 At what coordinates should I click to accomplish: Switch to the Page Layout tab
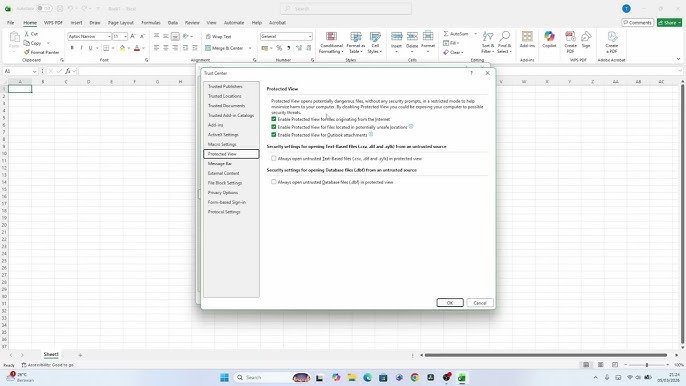tap(121, 22)
